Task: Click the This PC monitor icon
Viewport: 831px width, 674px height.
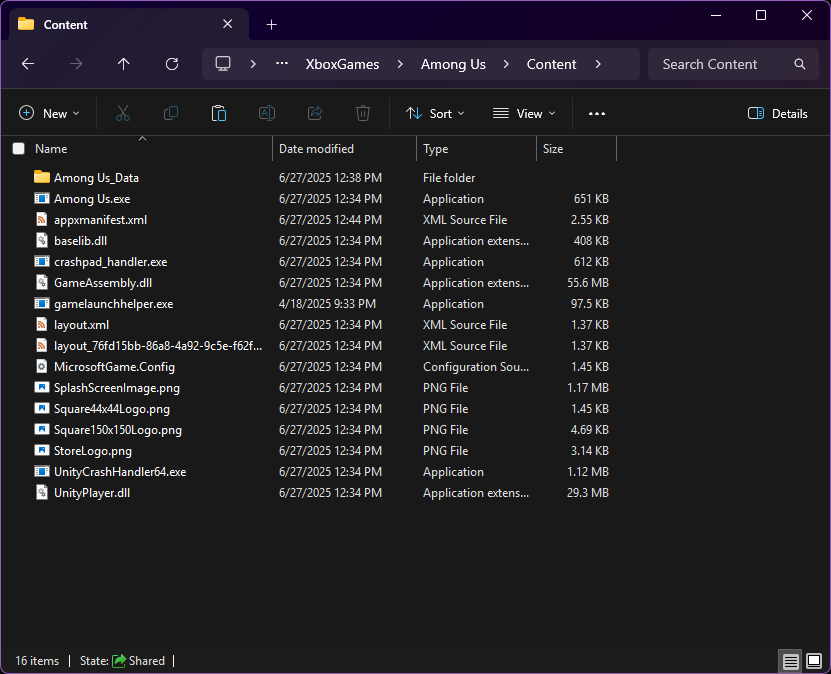Action: [x=223, y=64]
